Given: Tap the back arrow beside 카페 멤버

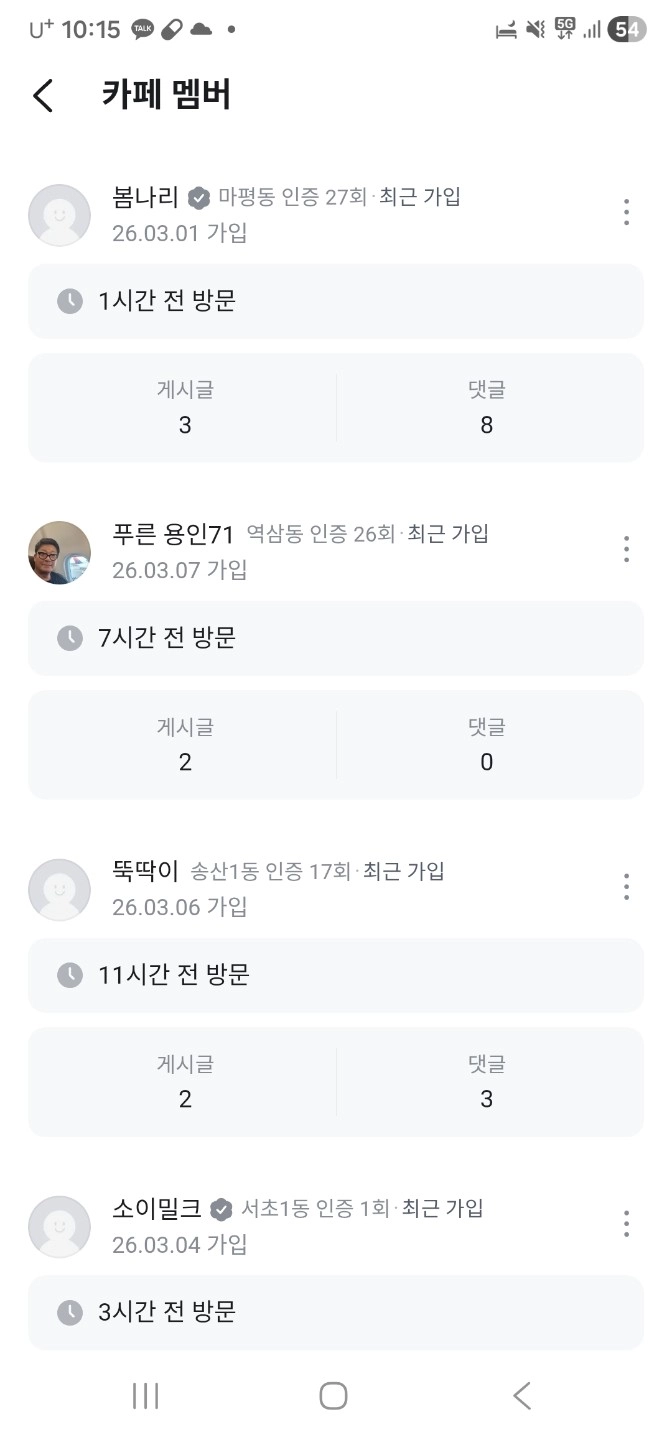Looking at the screenshot, I should click(43, 96).
